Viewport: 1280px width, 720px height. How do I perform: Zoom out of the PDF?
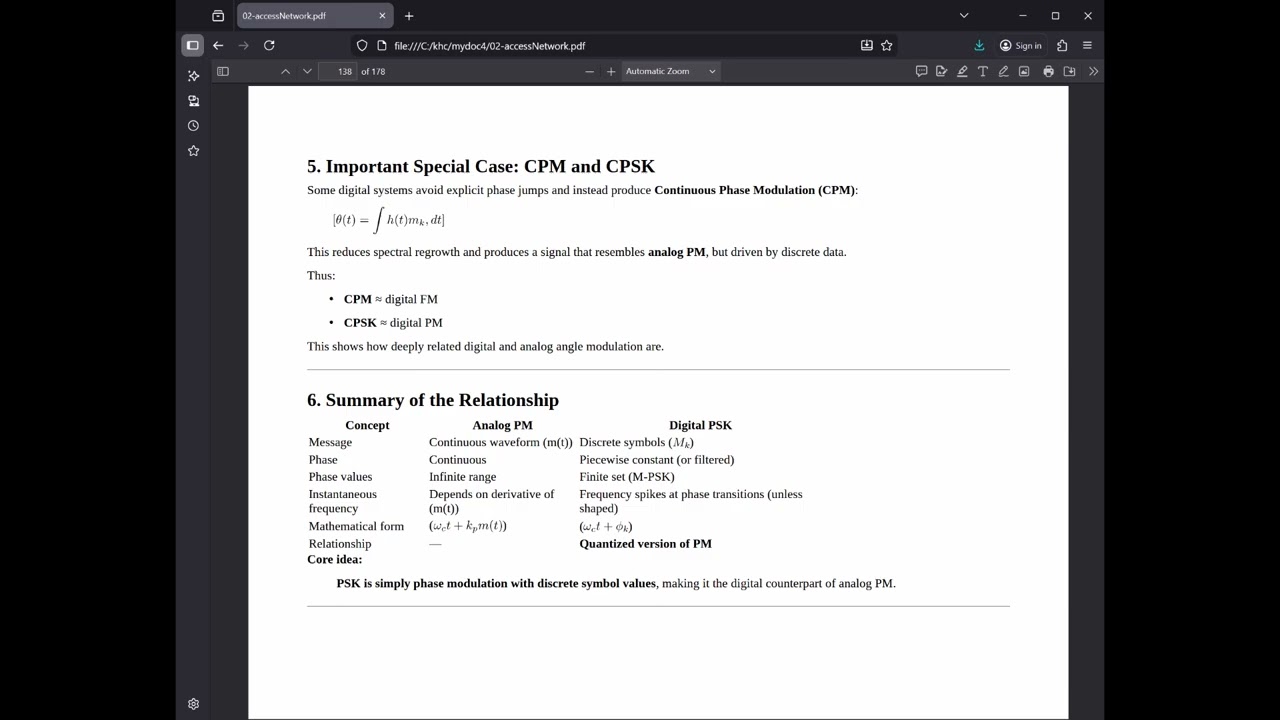[589, 71]
